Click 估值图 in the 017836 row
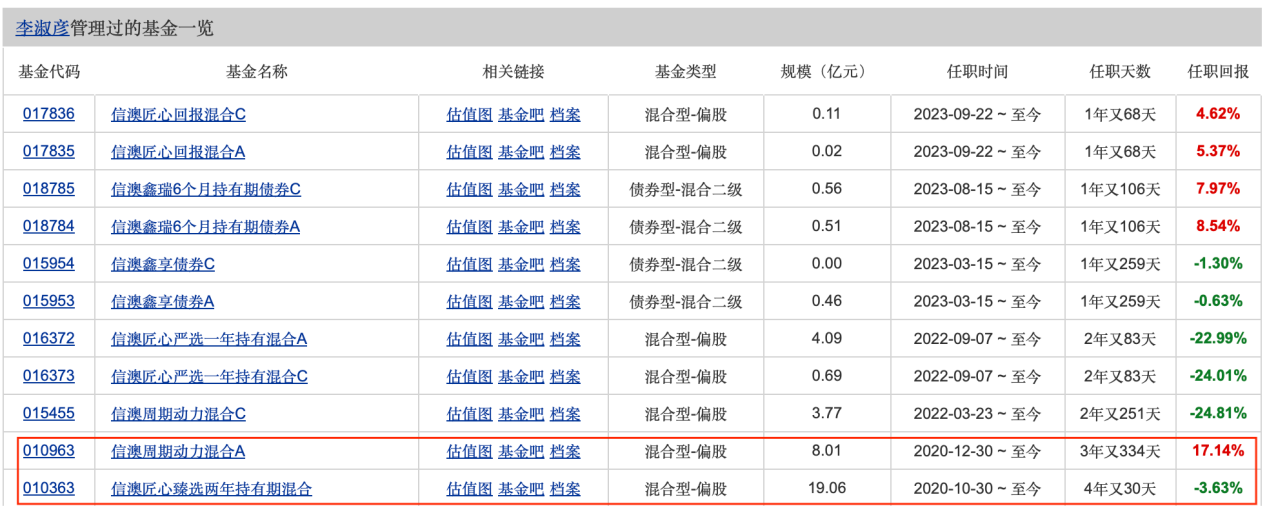1267x506 pixels. [469, 114]
